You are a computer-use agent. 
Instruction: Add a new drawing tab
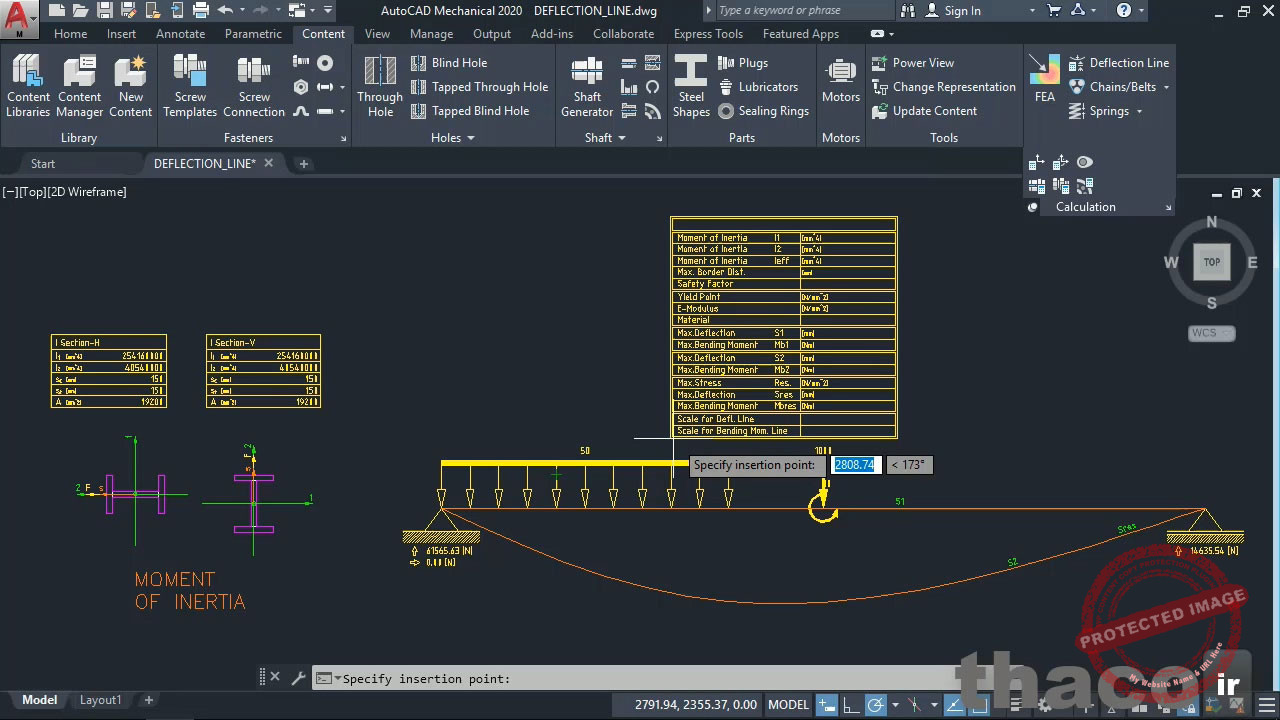[x=303, y=163]
